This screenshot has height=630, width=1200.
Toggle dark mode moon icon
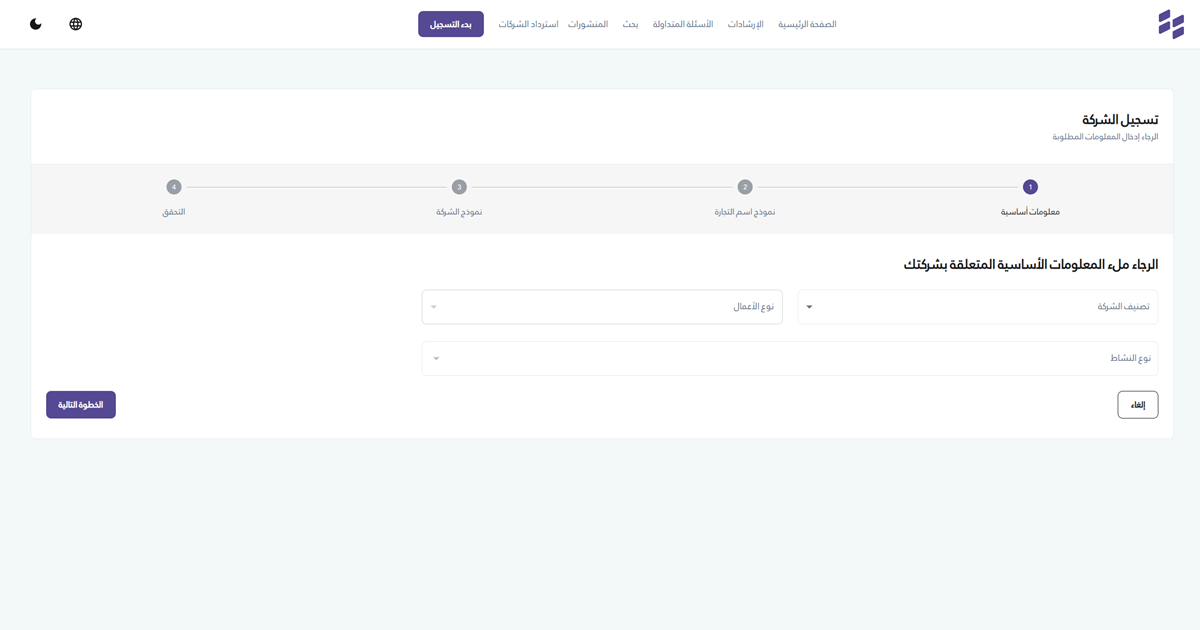click(x=36, y=24)
